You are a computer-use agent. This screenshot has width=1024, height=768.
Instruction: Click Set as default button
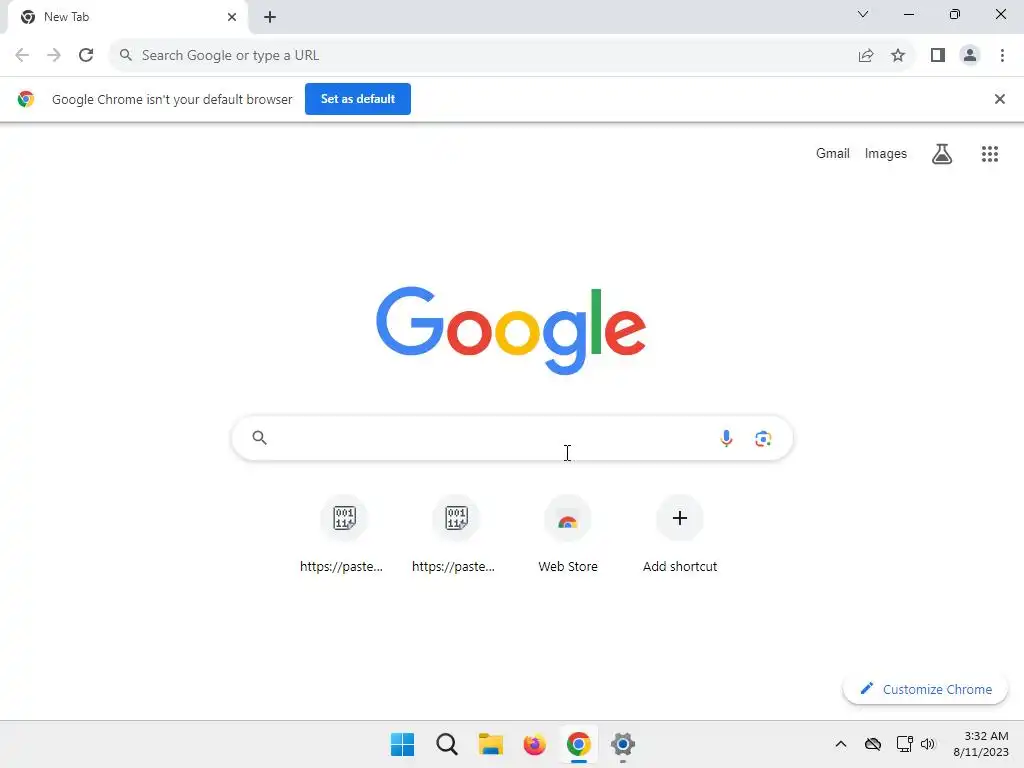point(358,99)
